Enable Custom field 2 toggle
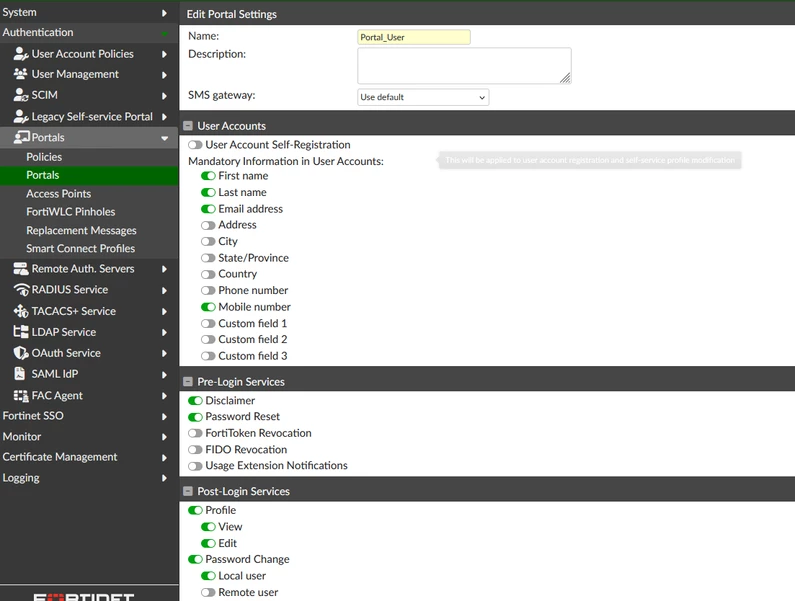The width and height of the screenshot is (795, 601). [x=208, y=339]
